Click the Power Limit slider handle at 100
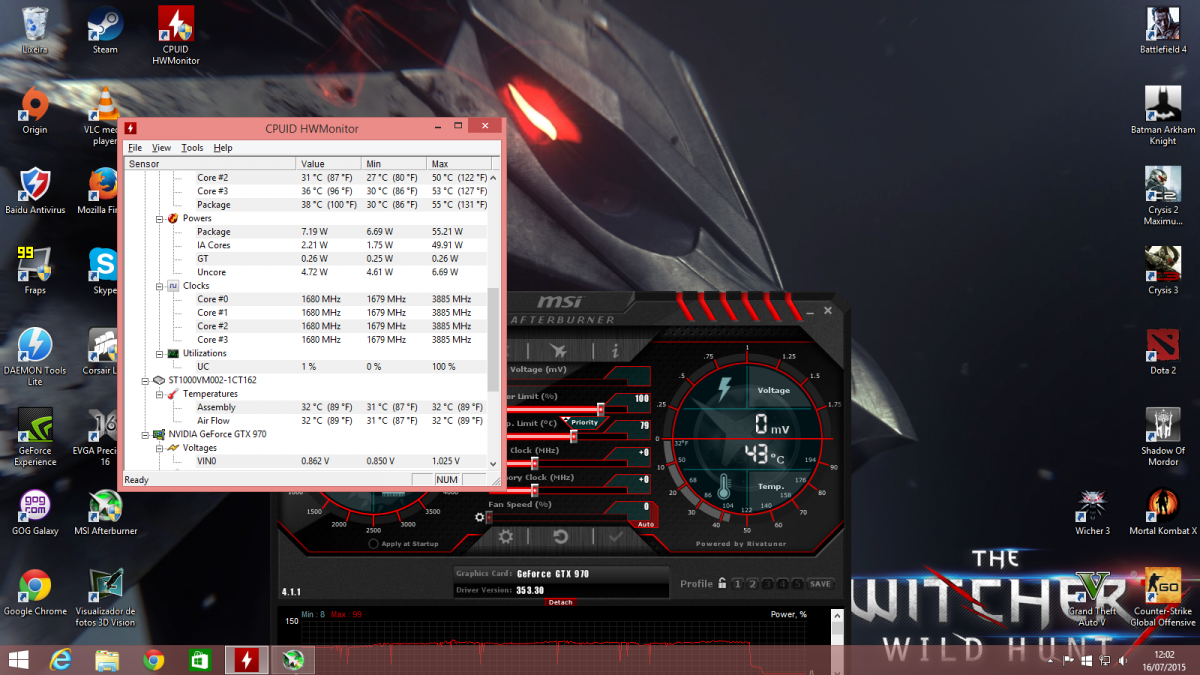The image size is (1200, 675). click(x=601, y=408)
